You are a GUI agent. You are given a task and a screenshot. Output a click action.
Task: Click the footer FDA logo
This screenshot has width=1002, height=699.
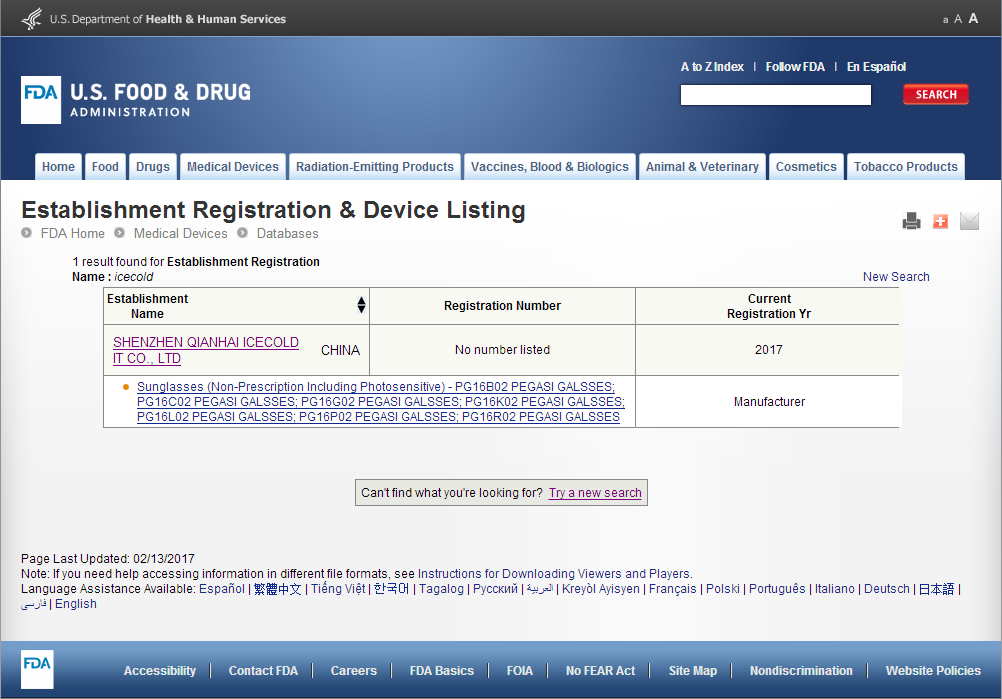coord(37,669)
